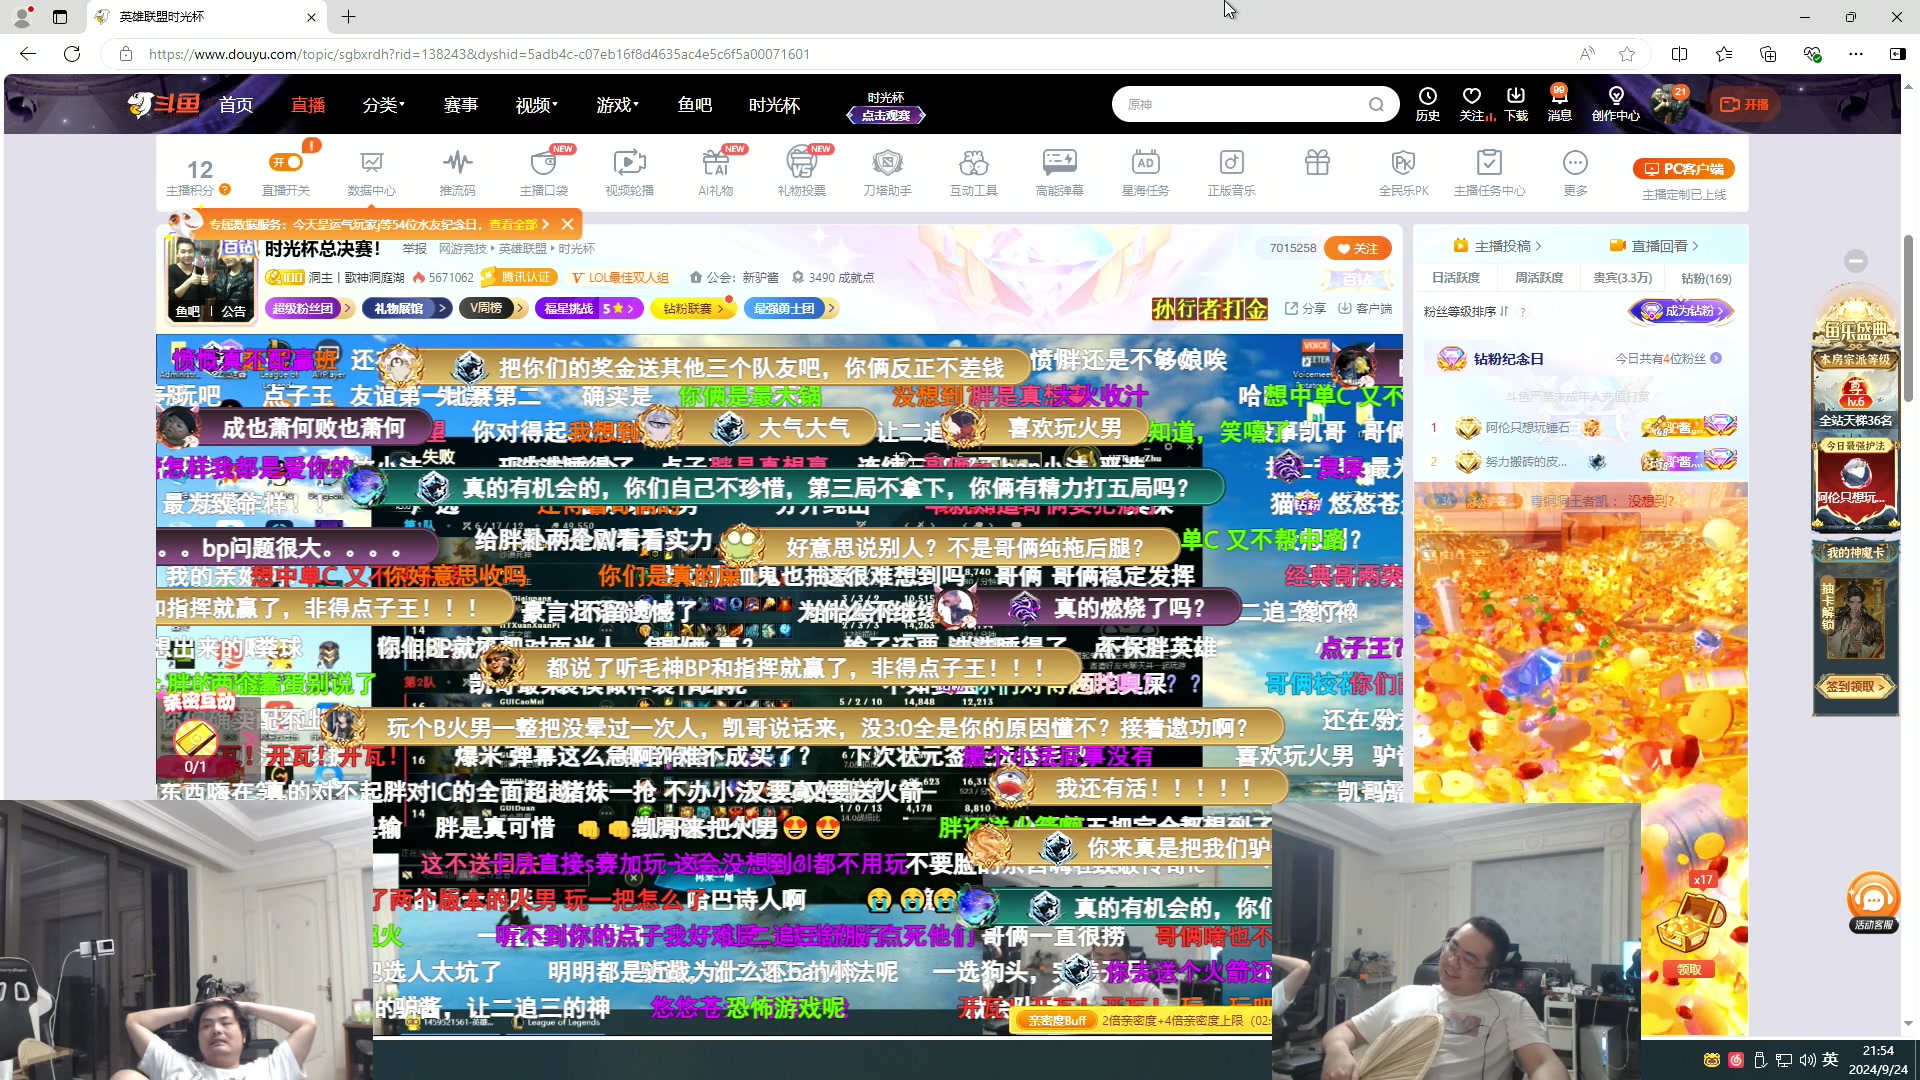Open 视频轮播 video carousel tool

629,172
